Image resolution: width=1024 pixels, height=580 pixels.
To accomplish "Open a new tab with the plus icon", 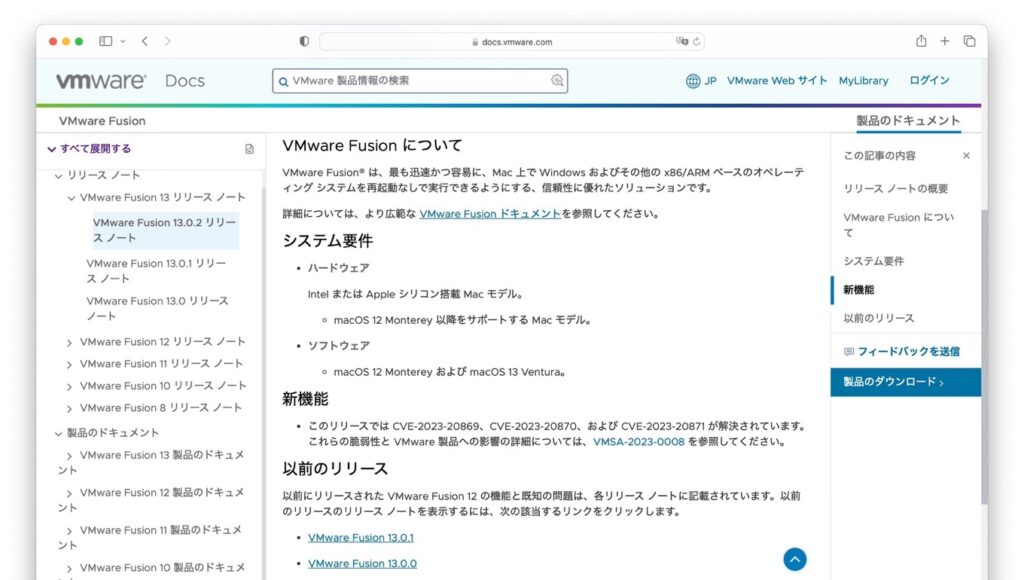I will pyautogui.click(x=944, y=41).
